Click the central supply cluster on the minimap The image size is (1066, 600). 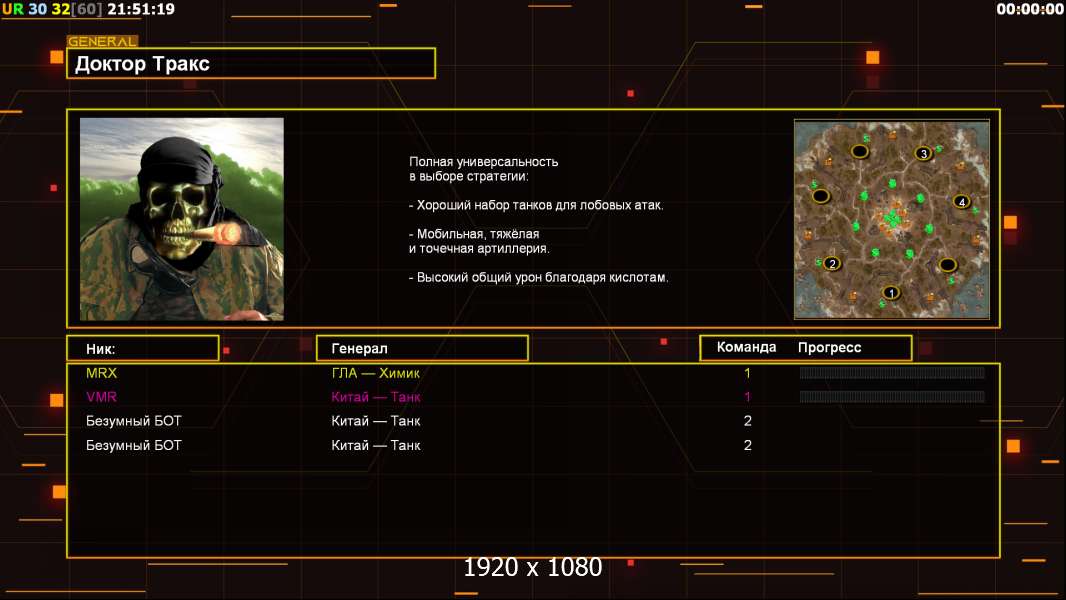(893, 219)
